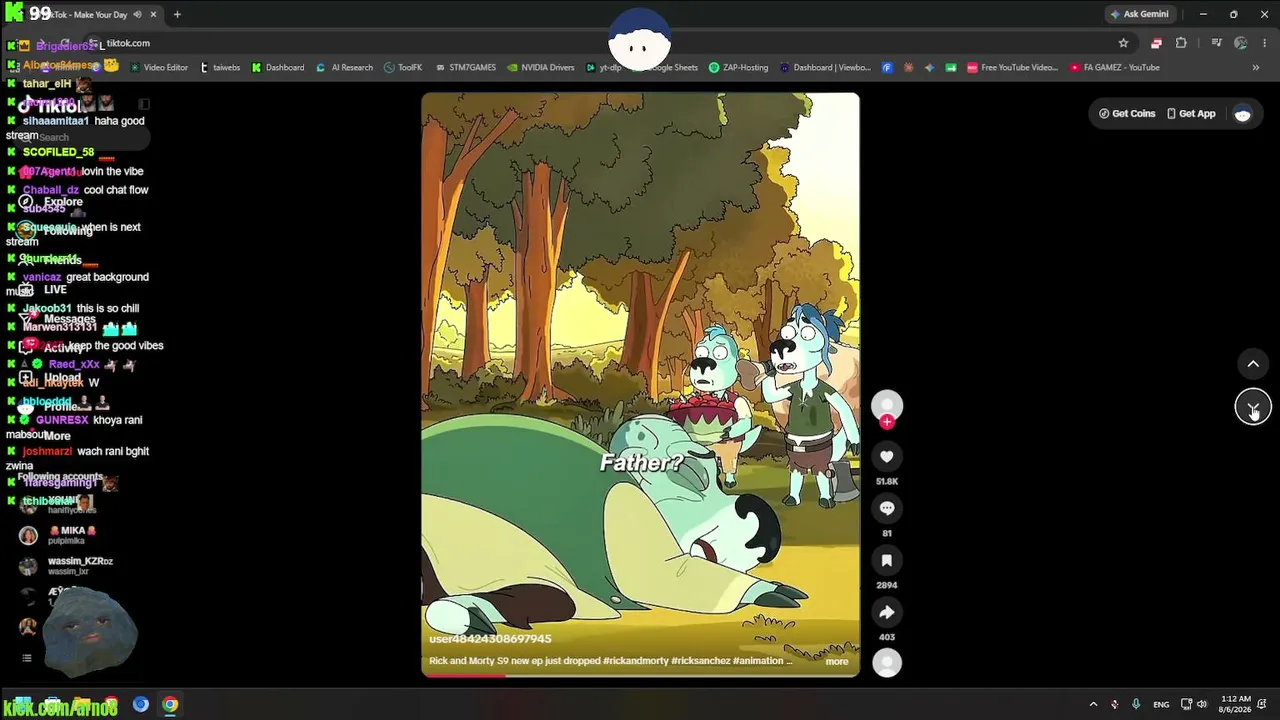Go to the next video with down arrow
Image resolution: width=1280 pixels, height=720 pixels.
tap(1253, 407)
